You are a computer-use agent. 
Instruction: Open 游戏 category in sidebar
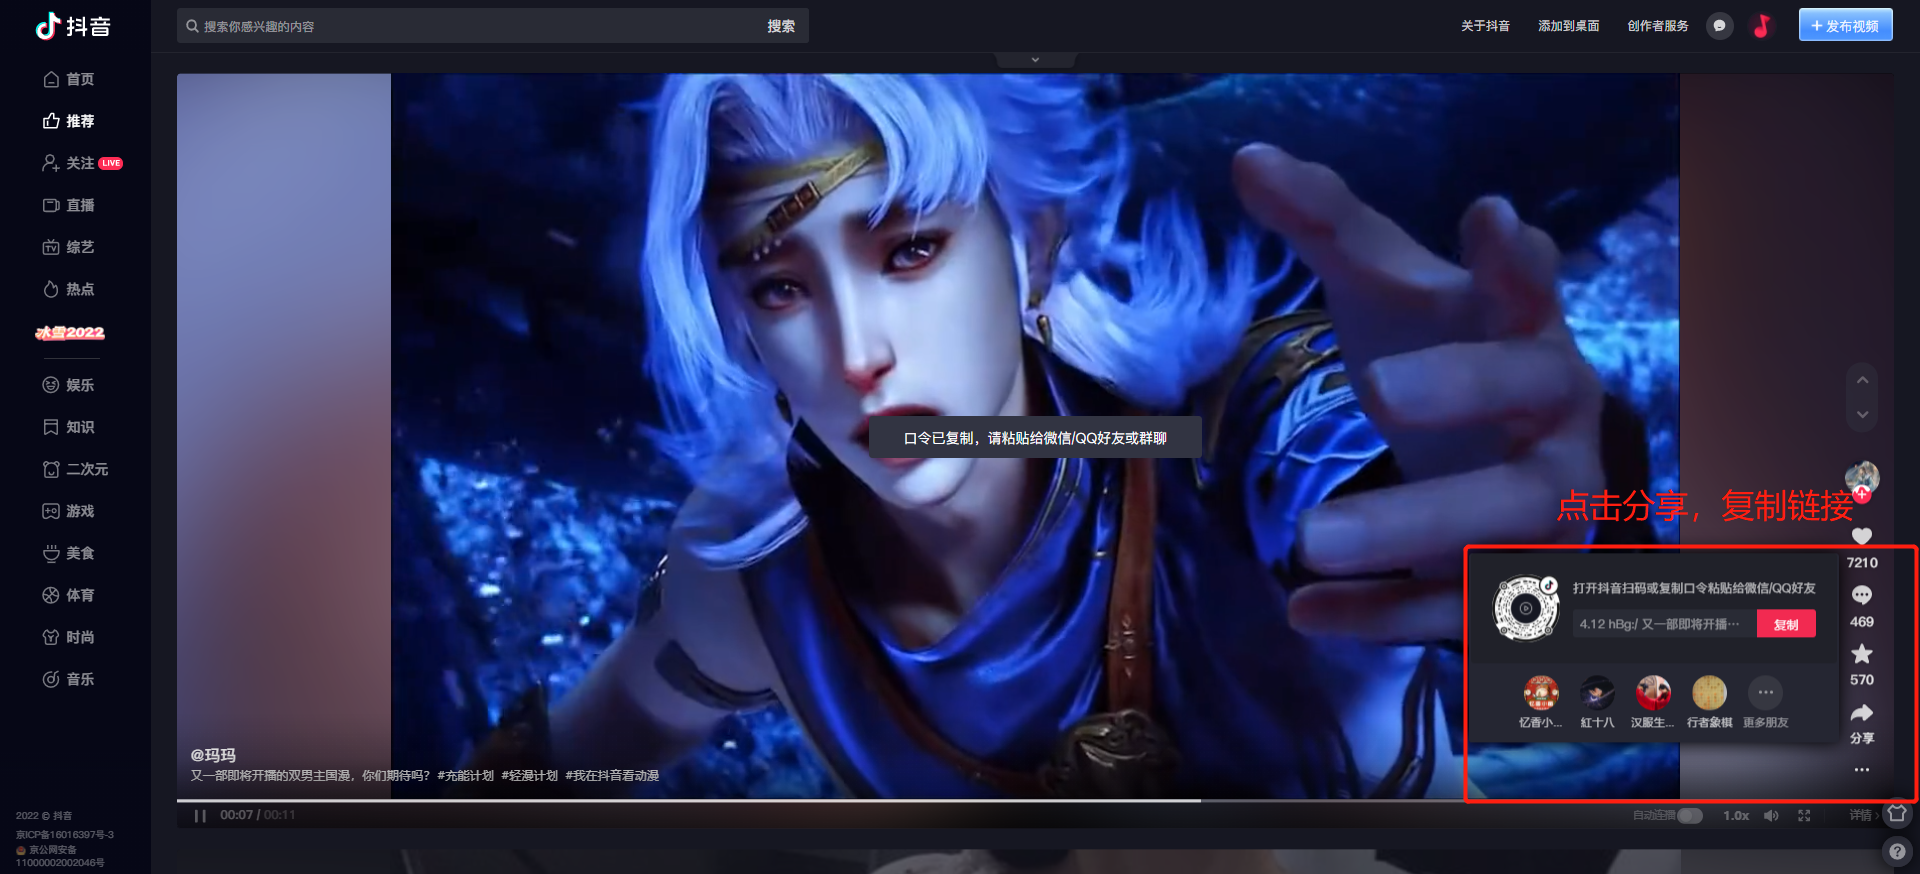point(69,511)
